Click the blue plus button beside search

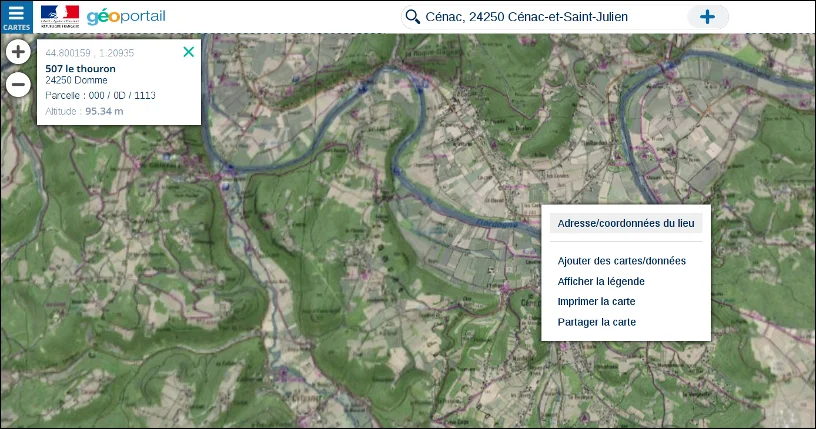707,17
